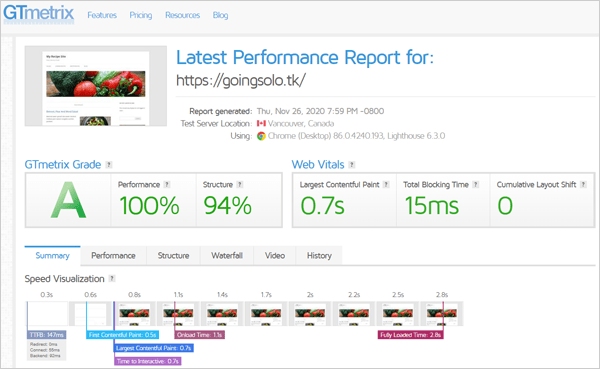This screenshot has width=600, height=369.
Task: Click the Speed Visualization help icon
Action: tap(112, 278)
